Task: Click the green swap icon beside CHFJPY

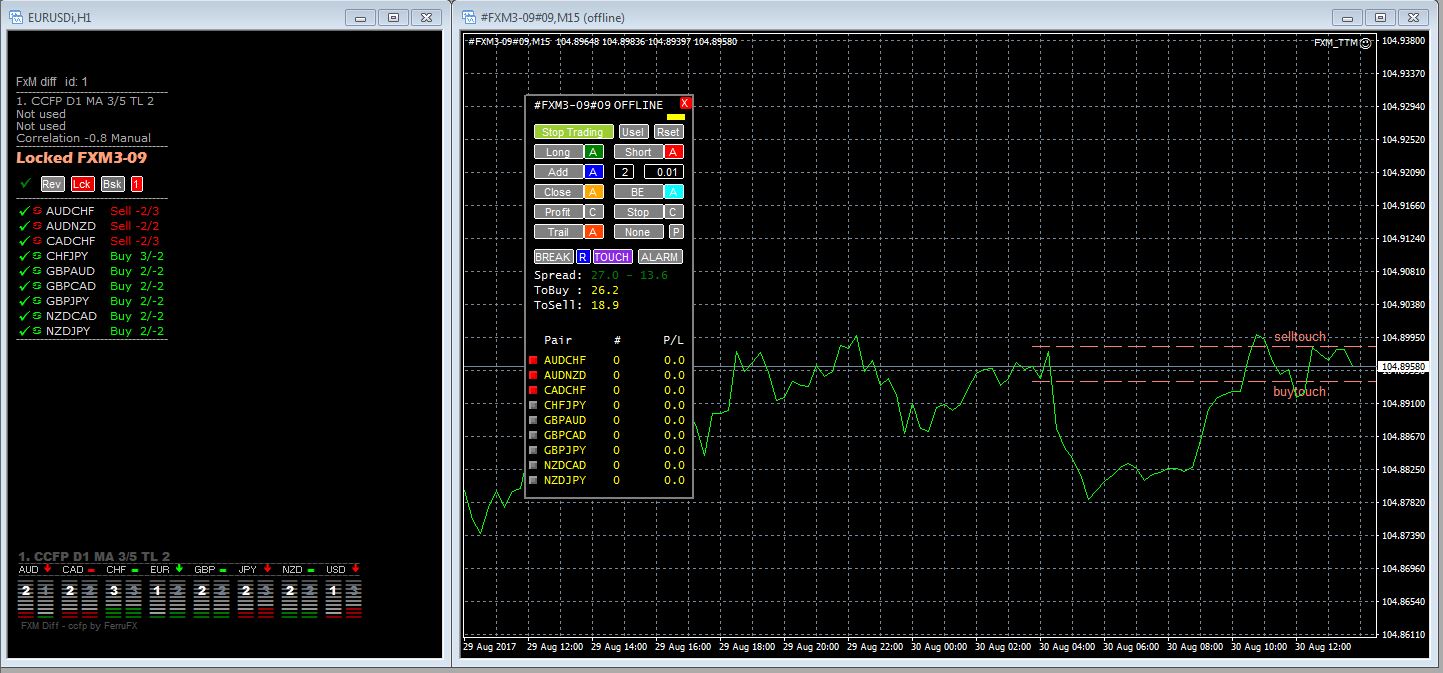Action: (x=38, y=256)
